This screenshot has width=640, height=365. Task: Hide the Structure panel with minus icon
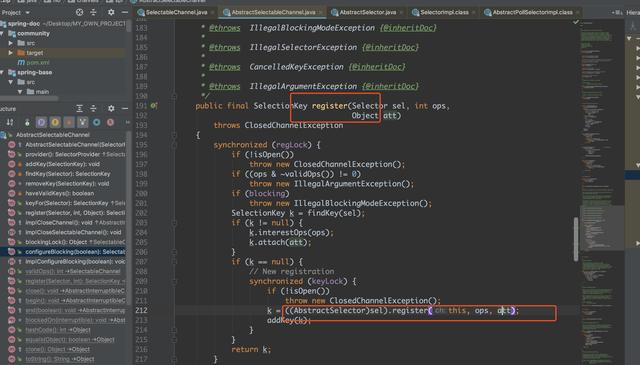point(125,108)
